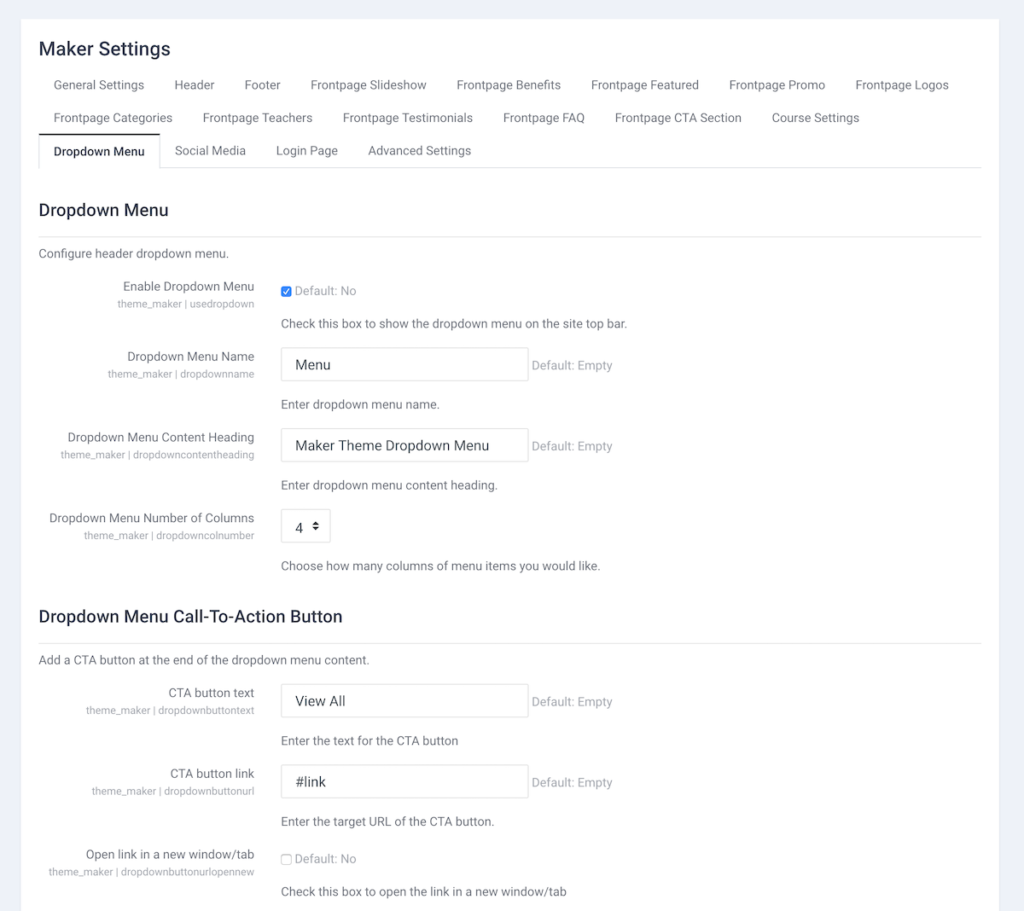Viewport: 1024px width, 911px height.
Task: Open the Frontpage Teachers tab
Action: 257,117
